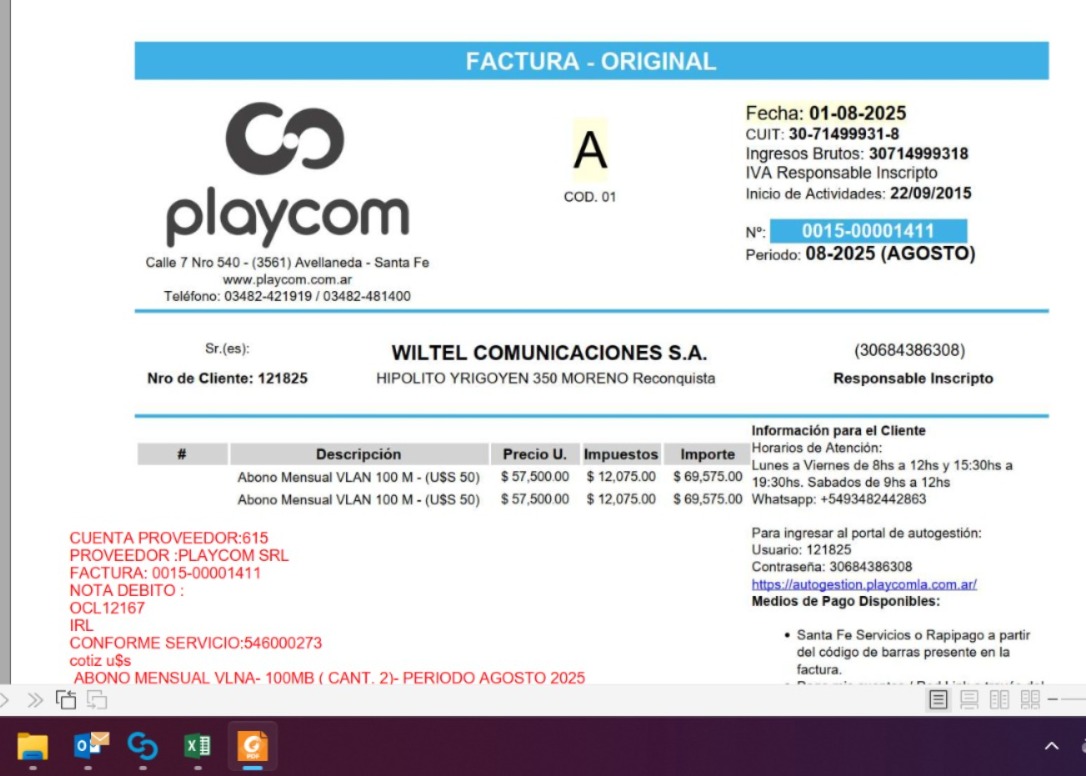Click the grayed-out next view icon

point(96,700)
